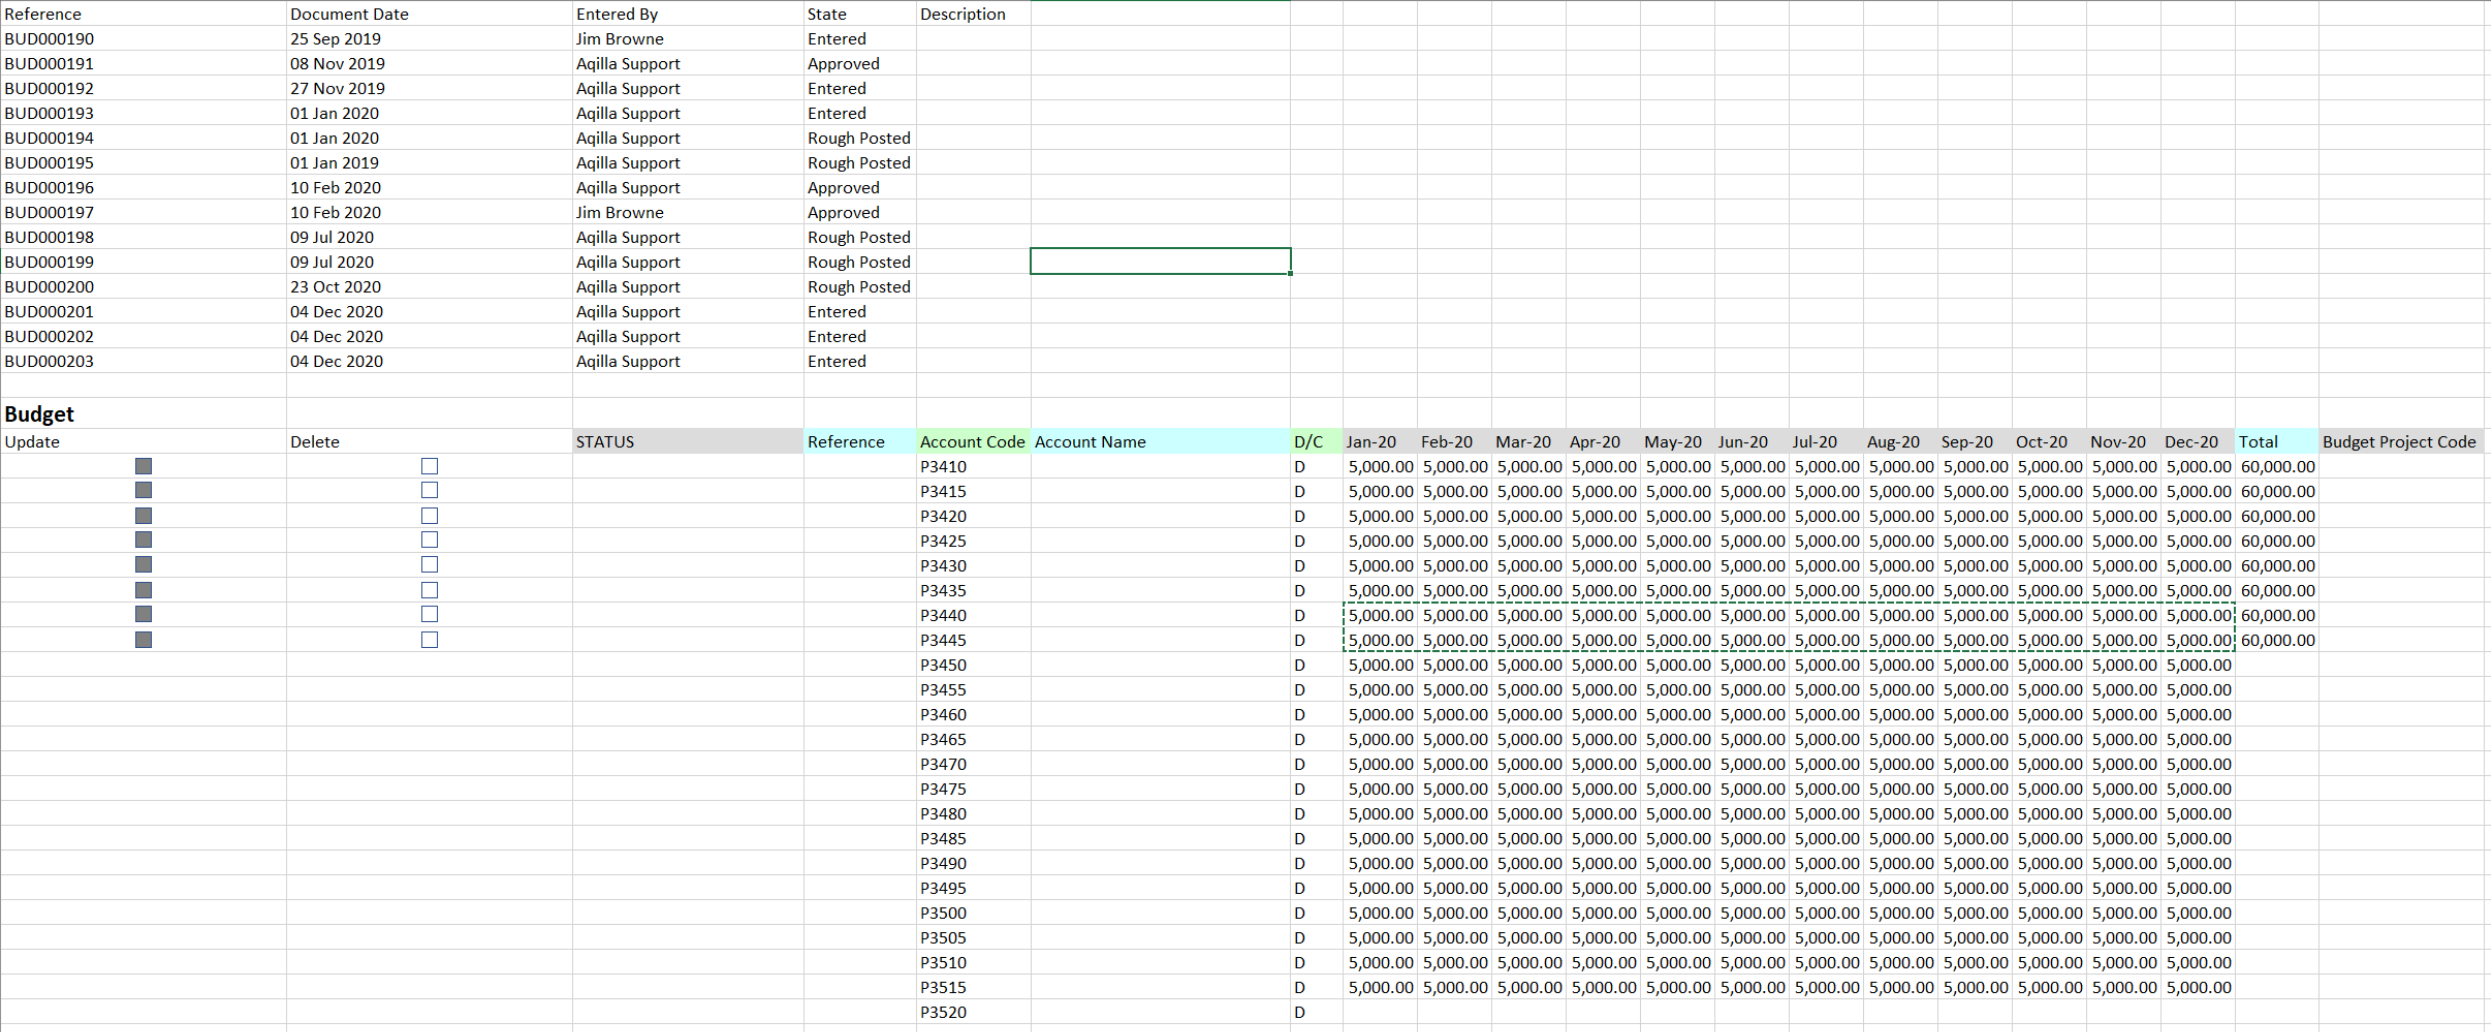
Task: Select the bold Budget section heading
Action: coord(40,414)
